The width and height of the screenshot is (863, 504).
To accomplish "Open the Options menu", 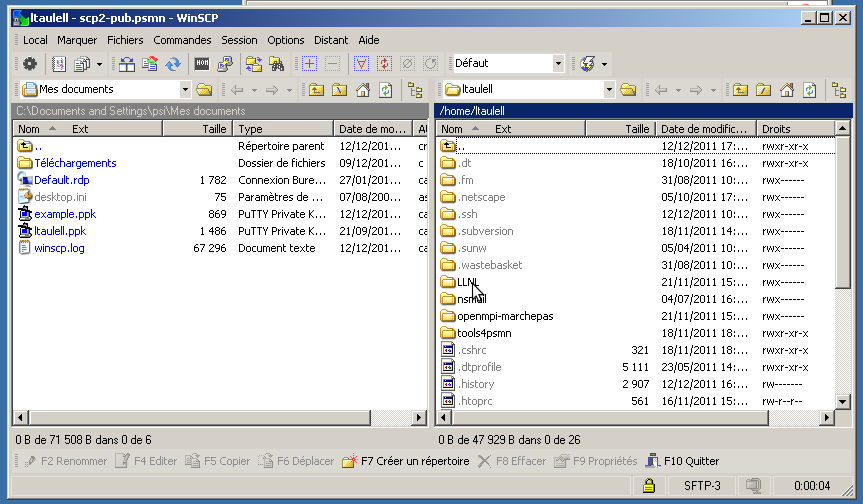I will tap(286, 40).
